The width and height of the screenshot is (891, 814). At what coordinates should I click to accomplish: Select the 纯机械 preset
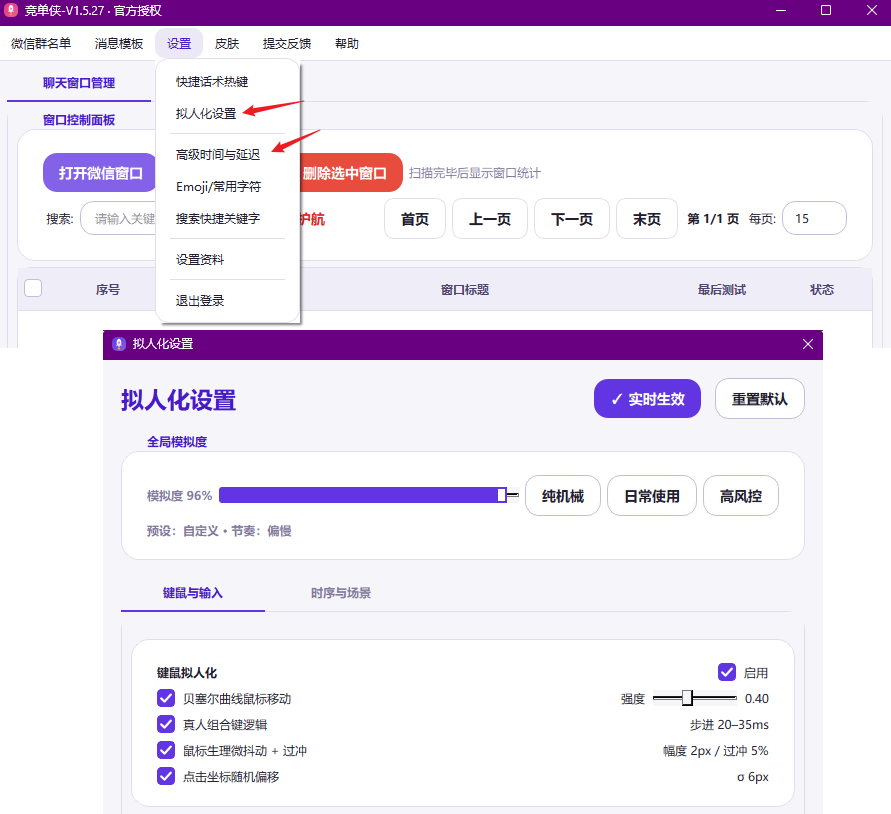pos(563,496)
